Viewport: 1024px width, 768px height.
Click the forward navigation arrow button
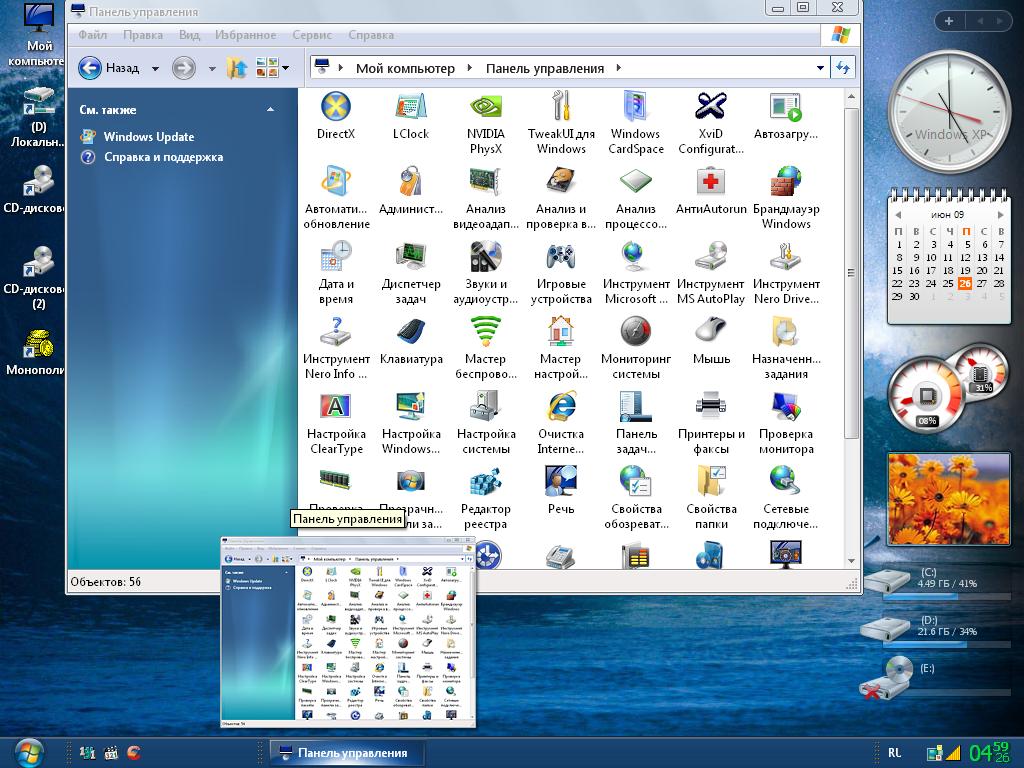(184, 67)
